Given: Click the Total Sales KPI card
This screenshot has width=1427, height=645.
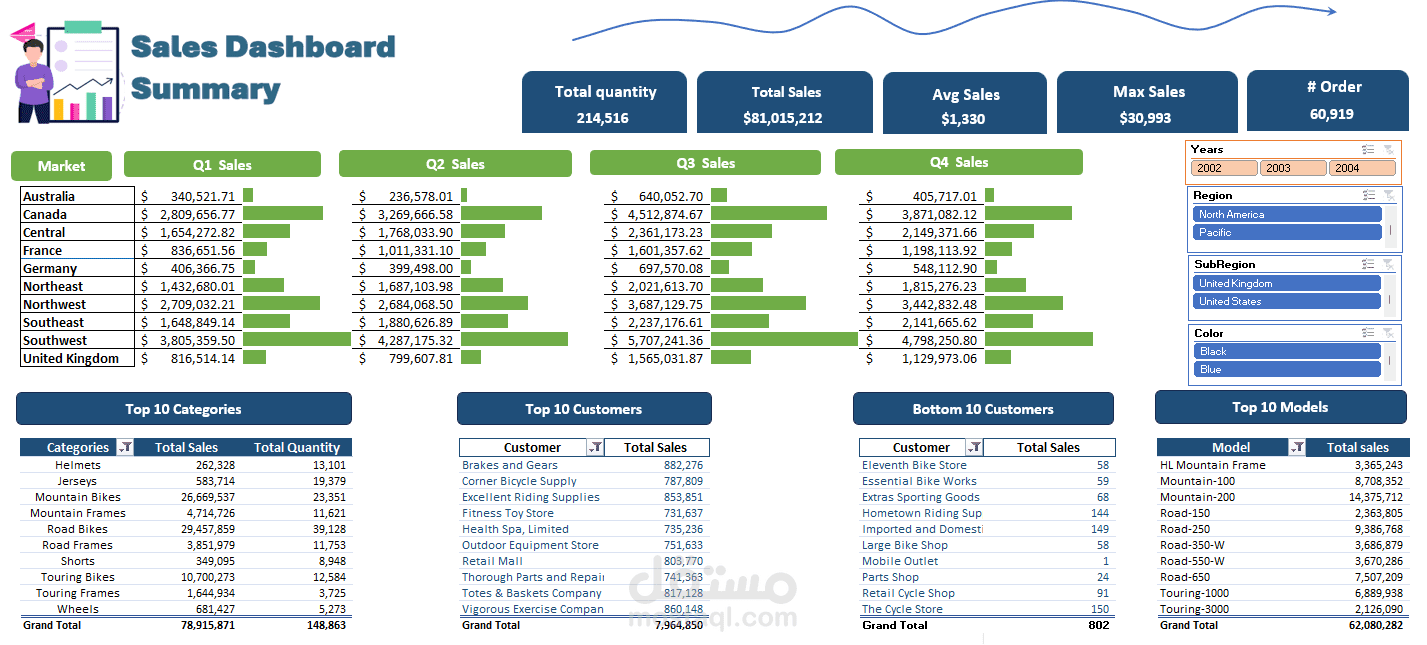Looking at the screenshot, I should pos(785,102).
